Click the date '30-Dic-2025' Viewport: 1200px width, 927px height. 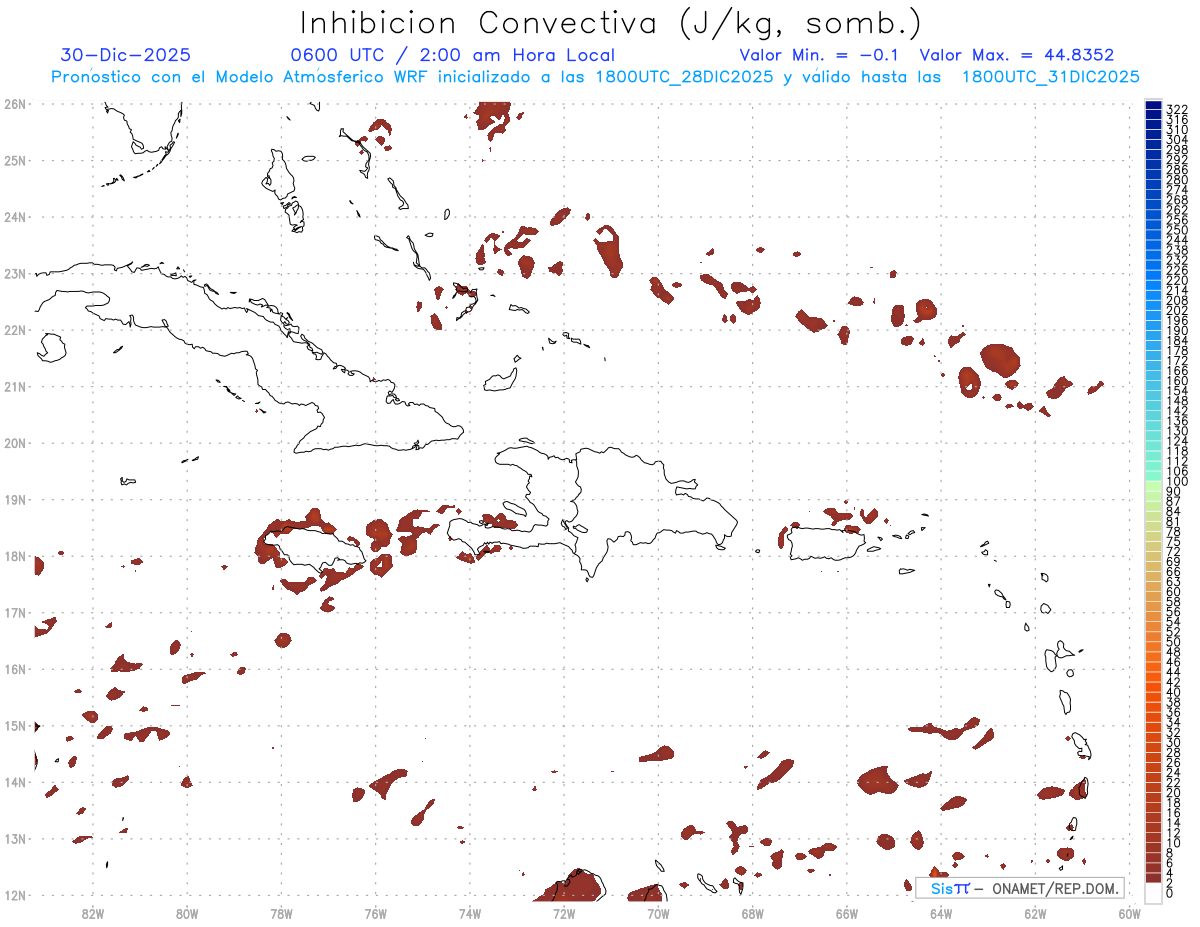tap(126, 55)
